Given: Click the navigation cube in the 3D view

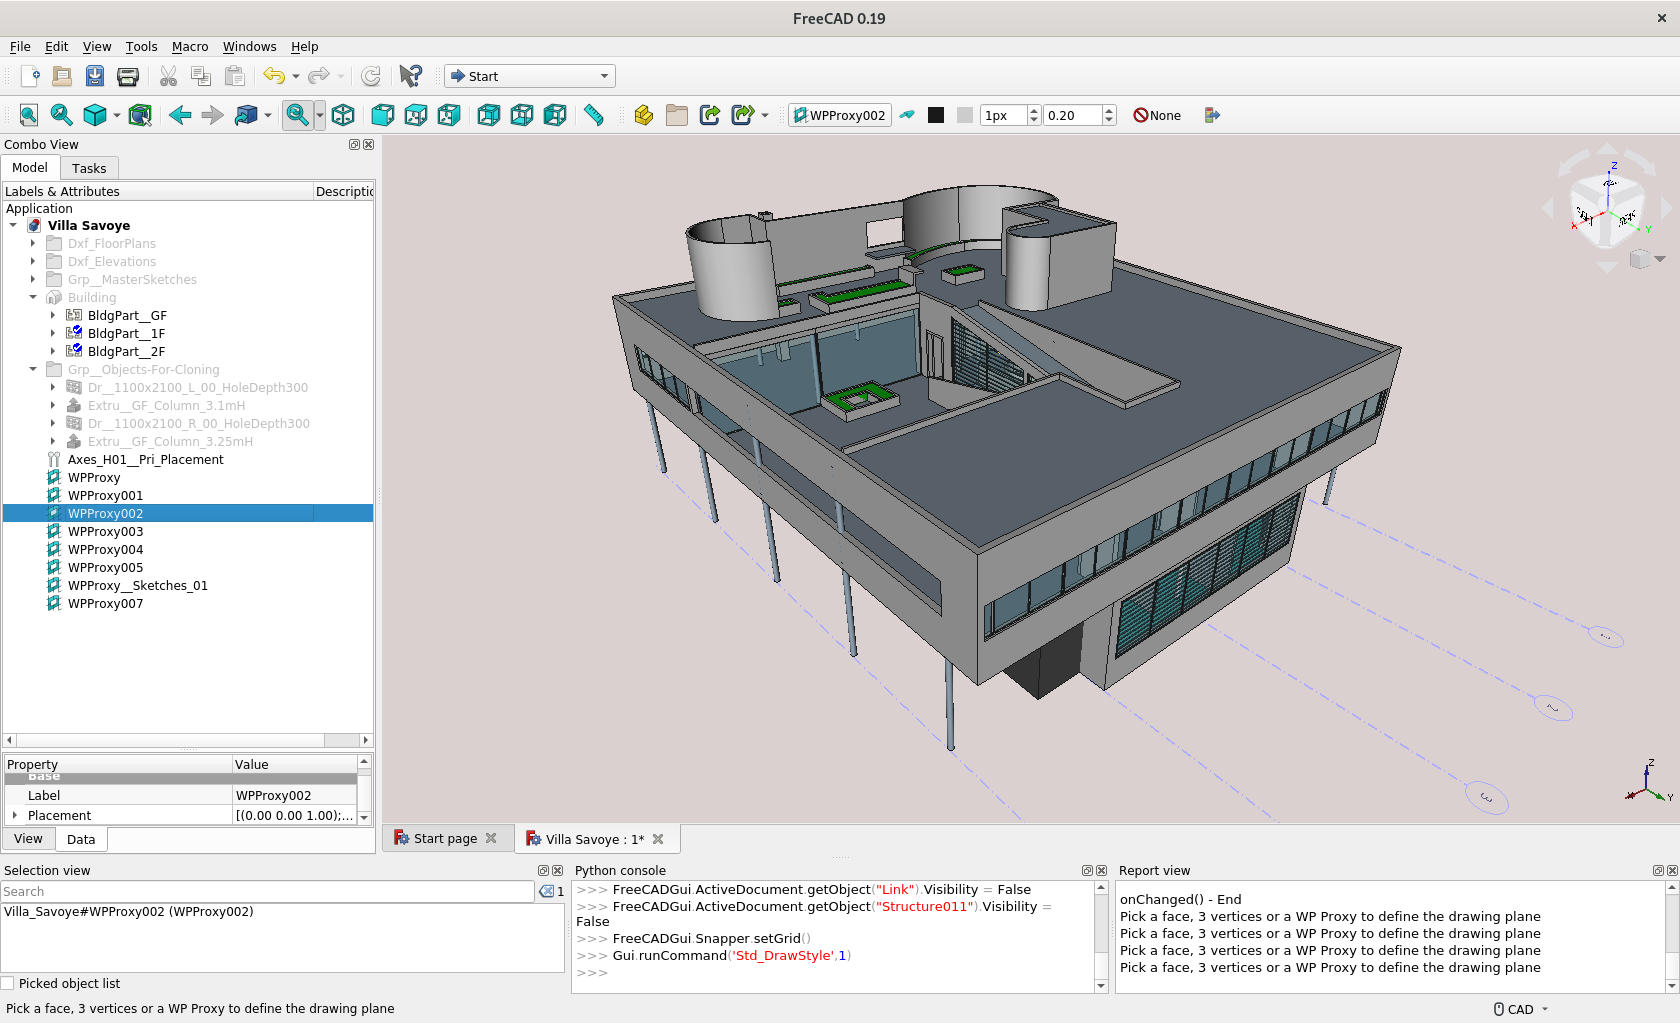Looking at the screenshot, I should click(1606, 209).
